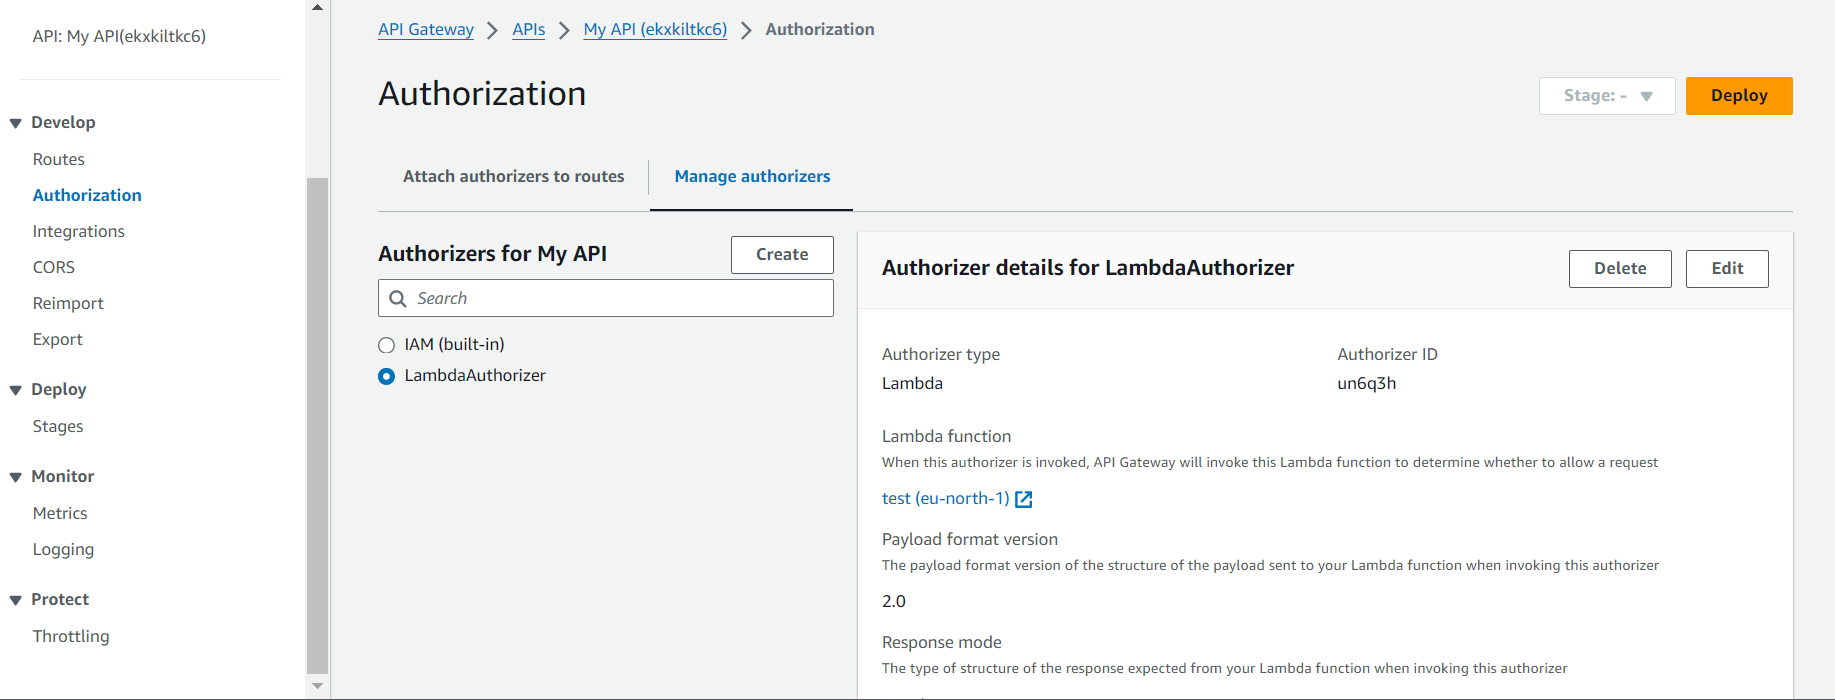Select the LambdaAuthorizer radio button
The image size is (1835, 700).
[387, 376]
